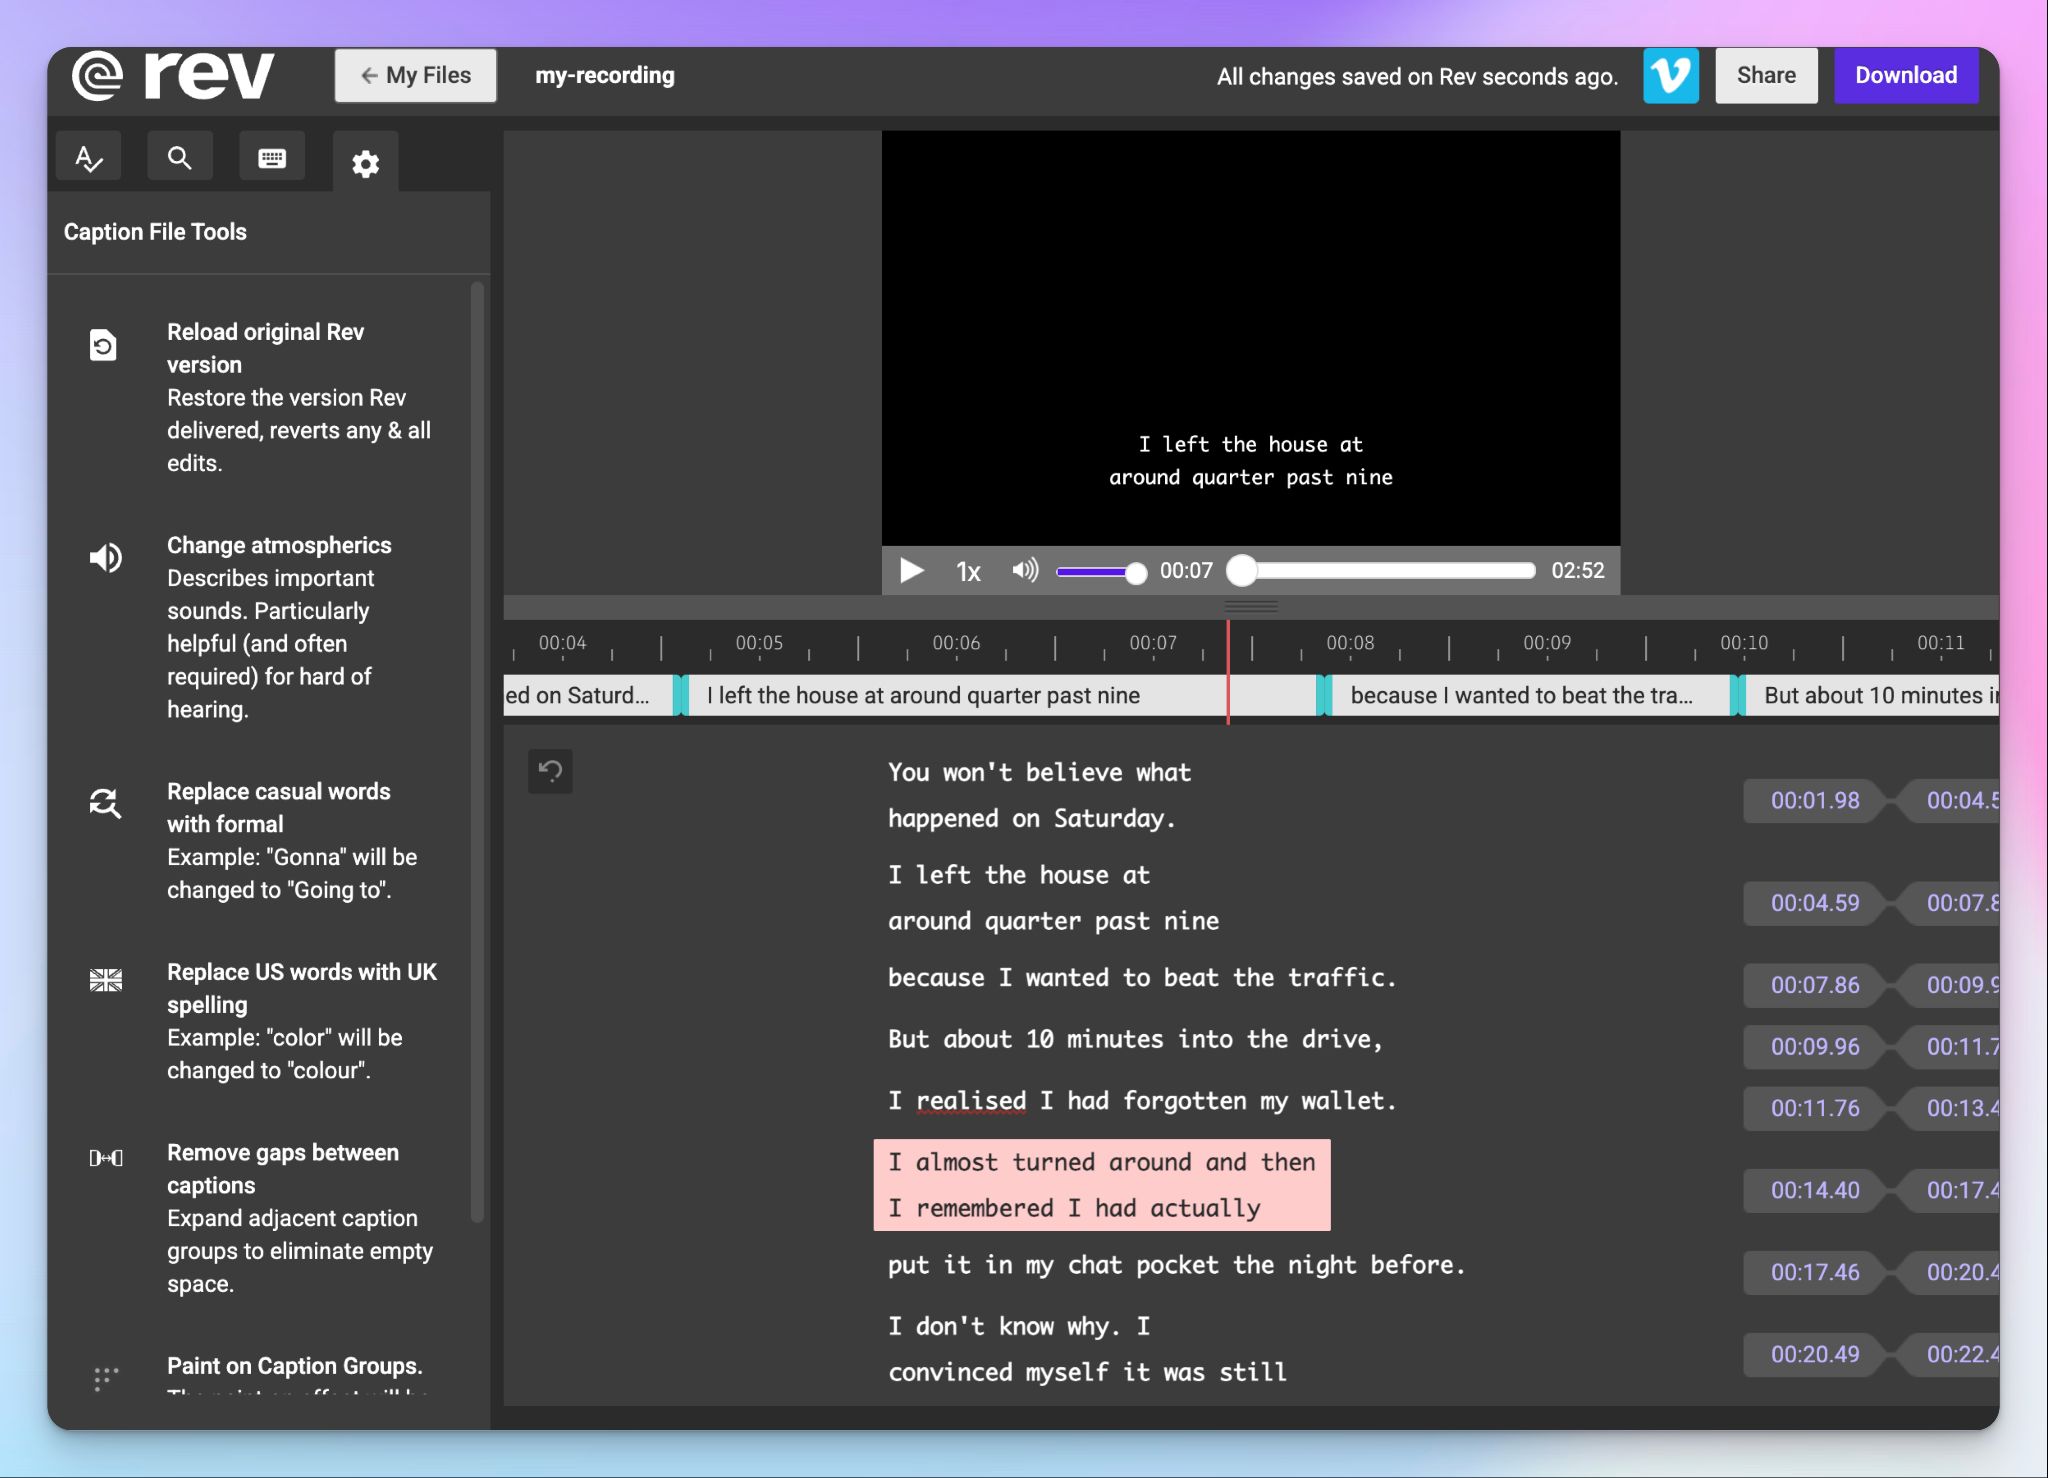This screenshot has height=1478, width=2048.
Task: Adjust the volume slider
Action: coord(1101,572)
